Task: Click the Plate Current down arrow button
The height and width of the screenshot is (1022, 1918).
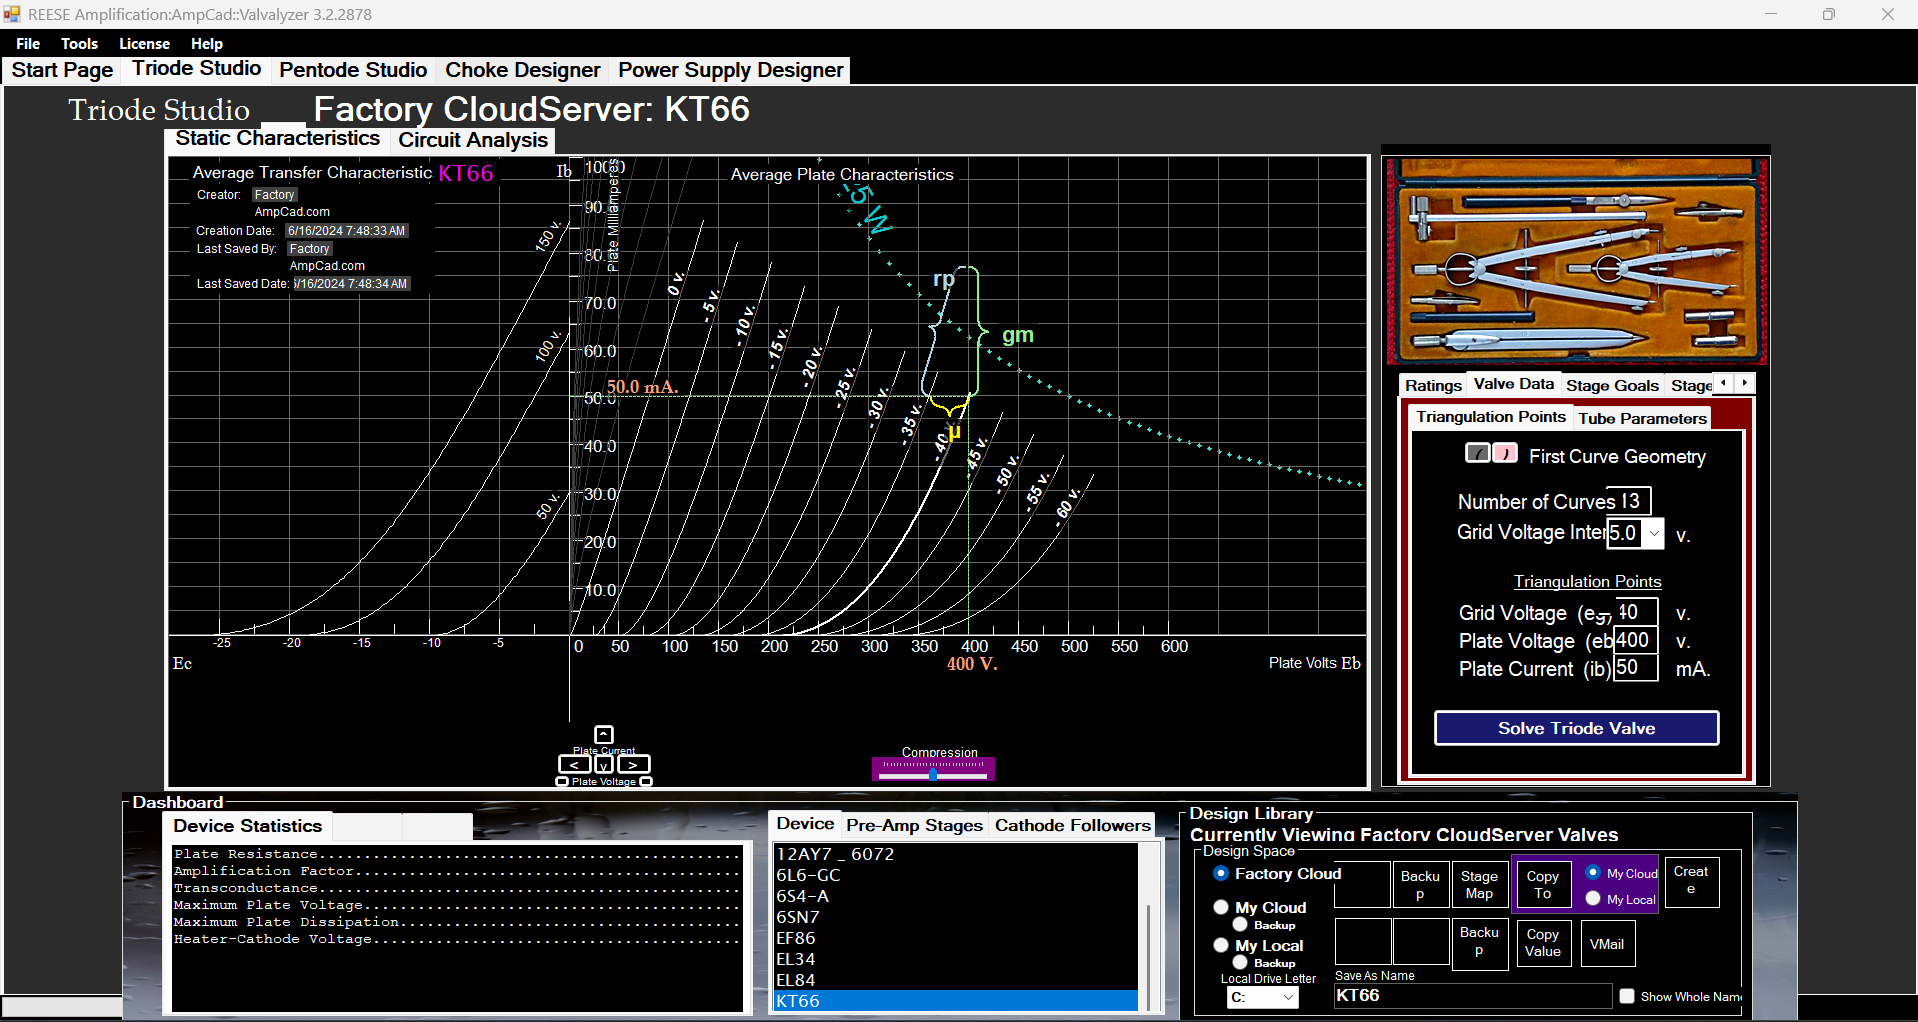Action: click(604, 764)
